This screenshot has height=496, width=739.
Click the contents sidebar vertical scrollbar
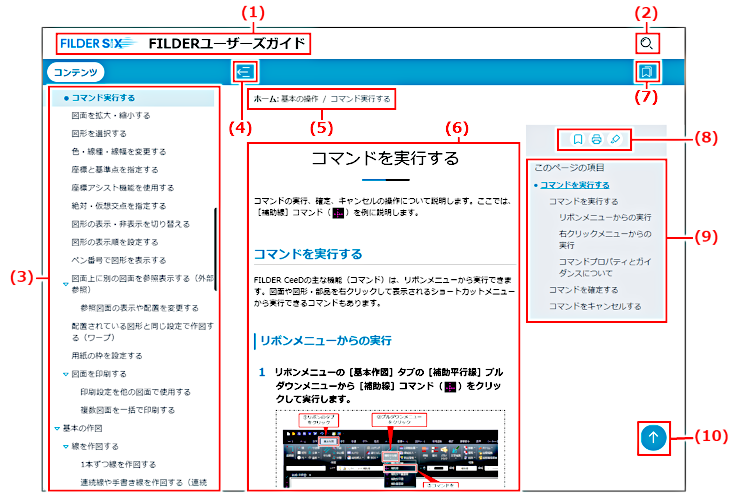216,248
